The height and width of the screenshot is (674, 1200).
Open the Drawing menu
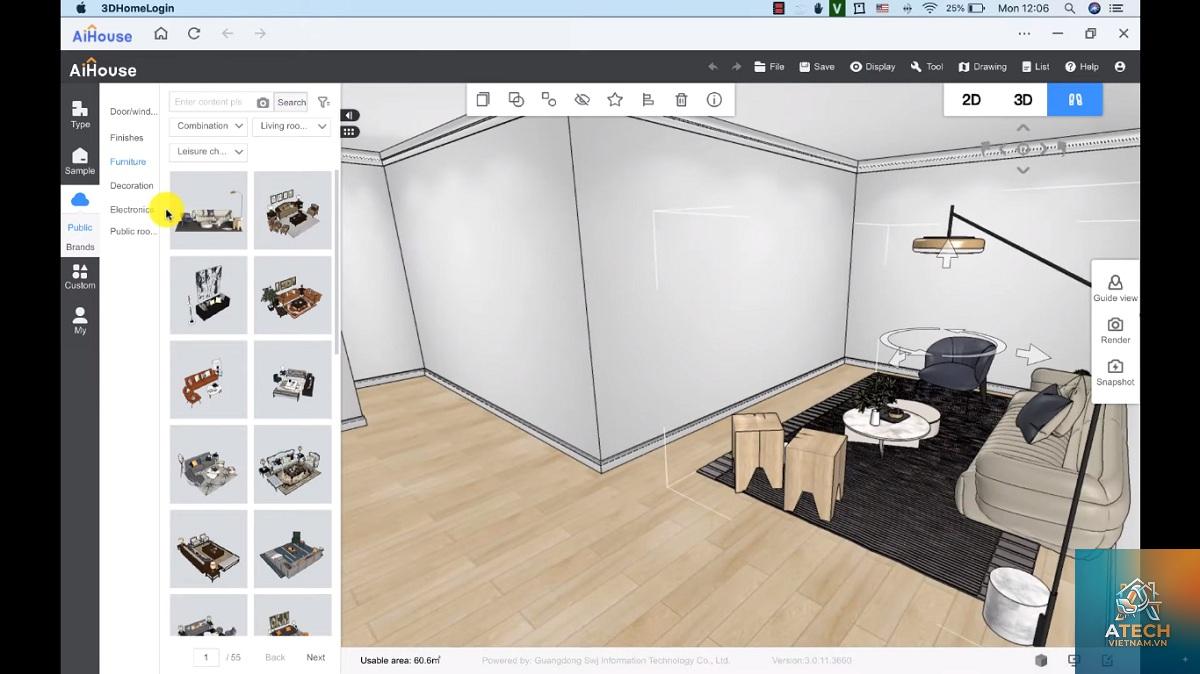coord(982,67)
